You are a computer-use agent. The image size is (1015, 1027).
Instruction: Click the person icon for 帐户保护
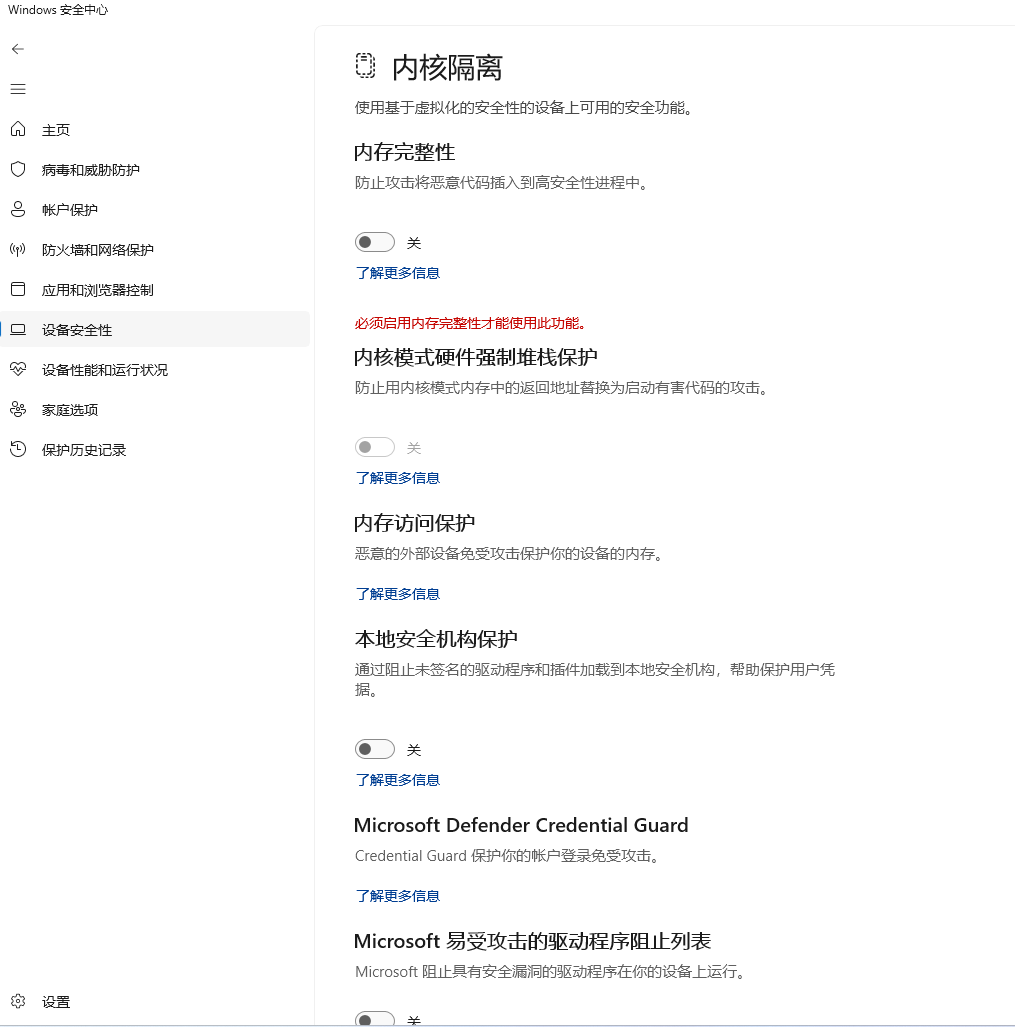pos(18,209)
